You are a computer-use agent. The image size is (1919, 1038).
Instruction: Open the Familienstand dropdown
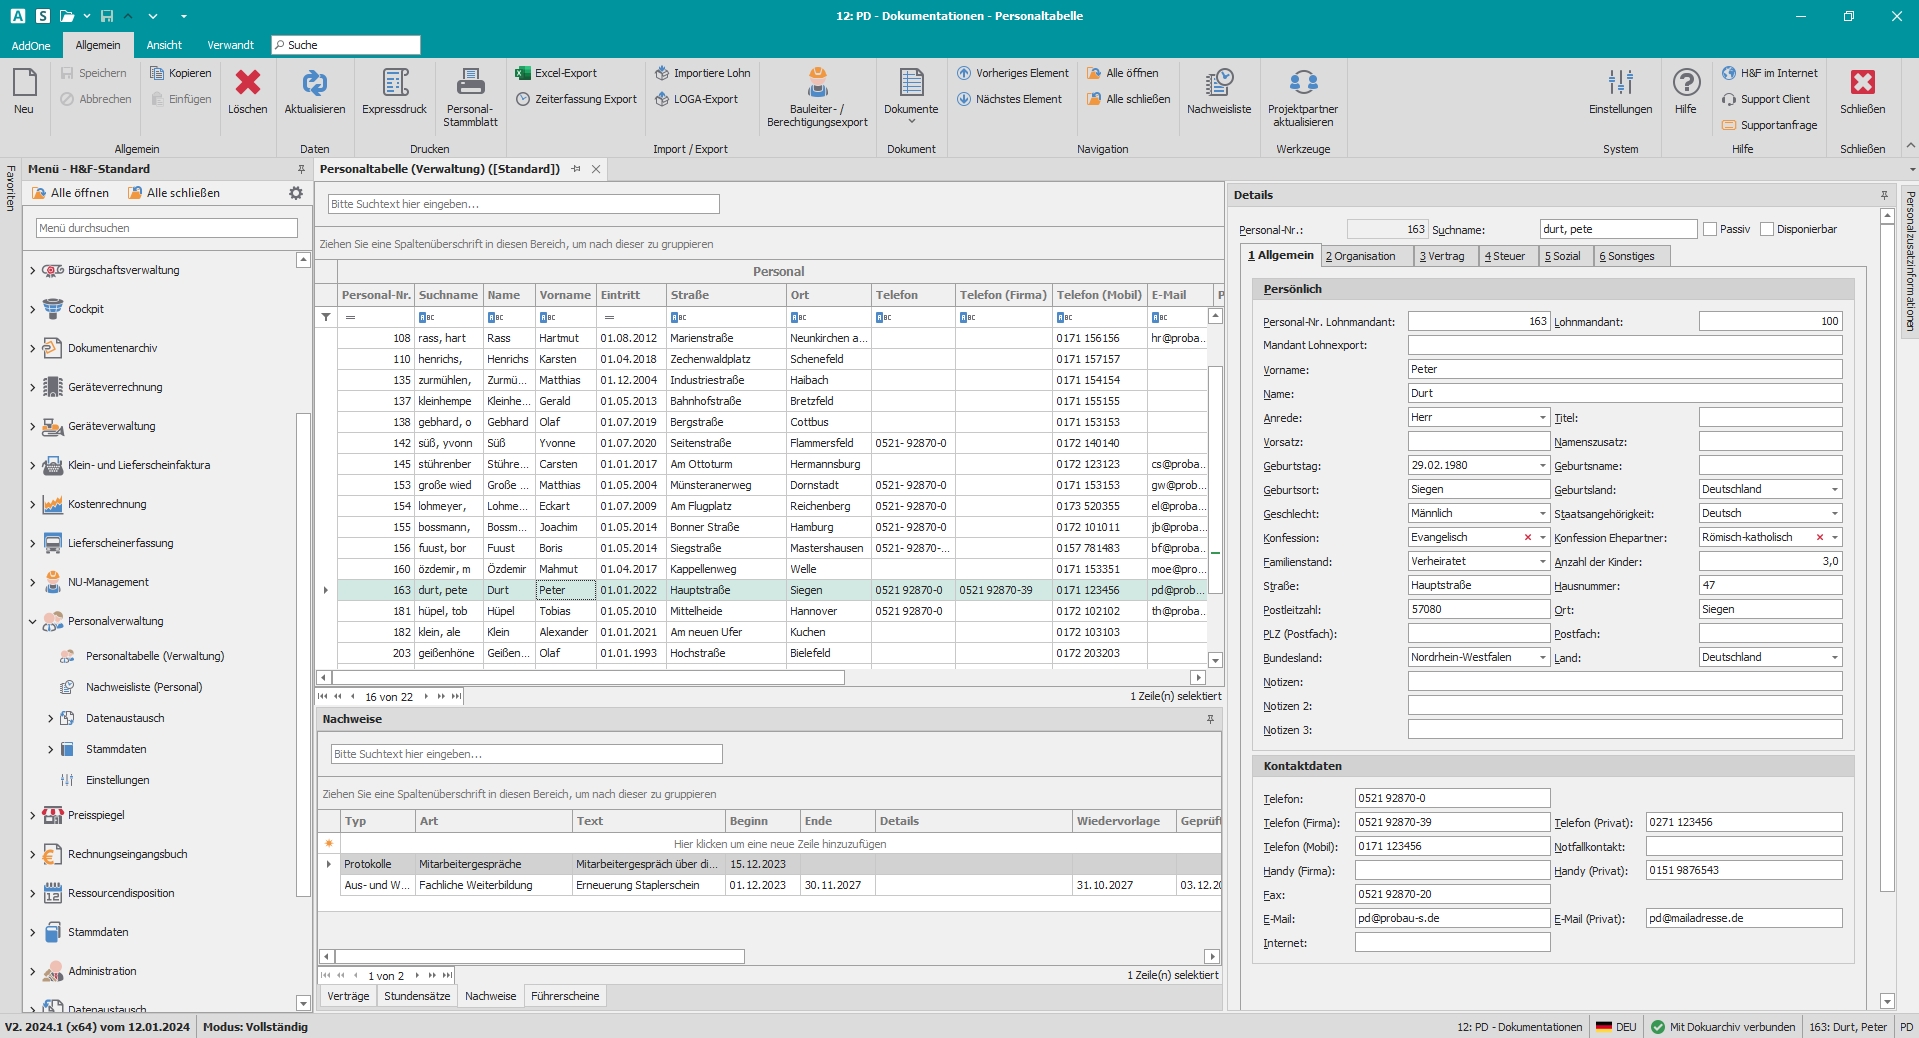(x=1542, y=562)
